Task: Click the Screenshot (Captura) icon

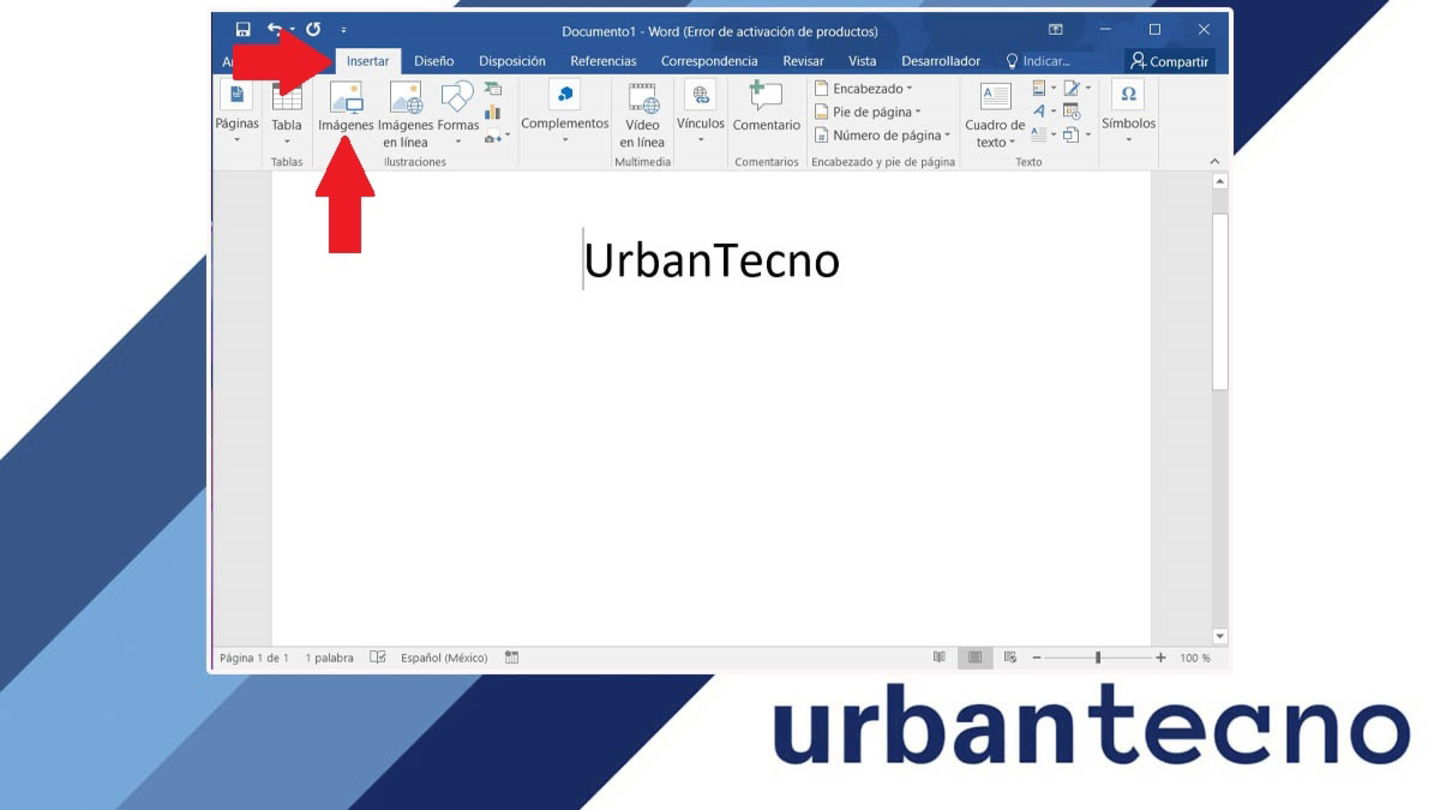Action: click(497, 136)
